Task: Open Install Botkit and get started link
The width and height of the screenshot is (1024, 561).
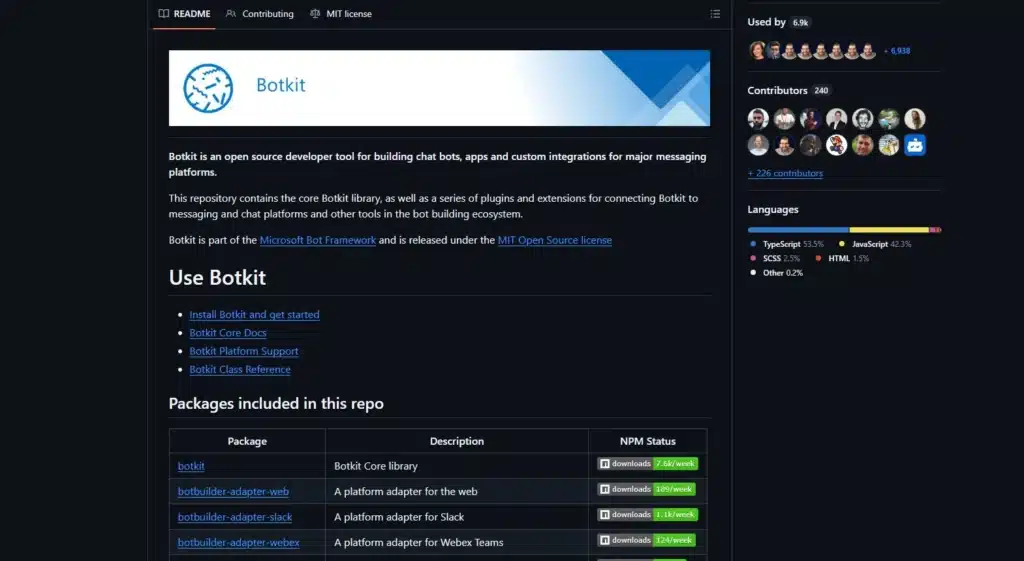Action: [x=254, y=314]
